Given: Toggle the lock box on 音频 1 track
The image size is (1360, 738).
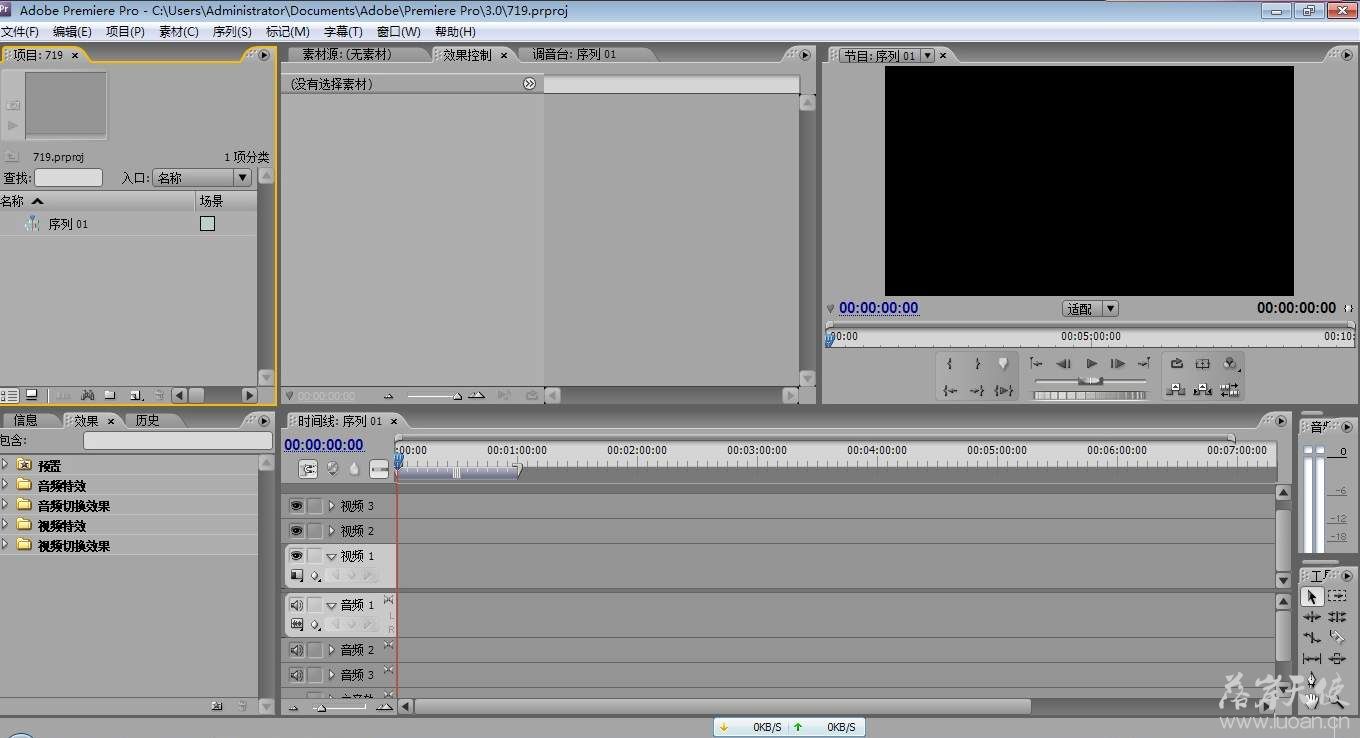Looking at the screenshot, I should [315, 605].
